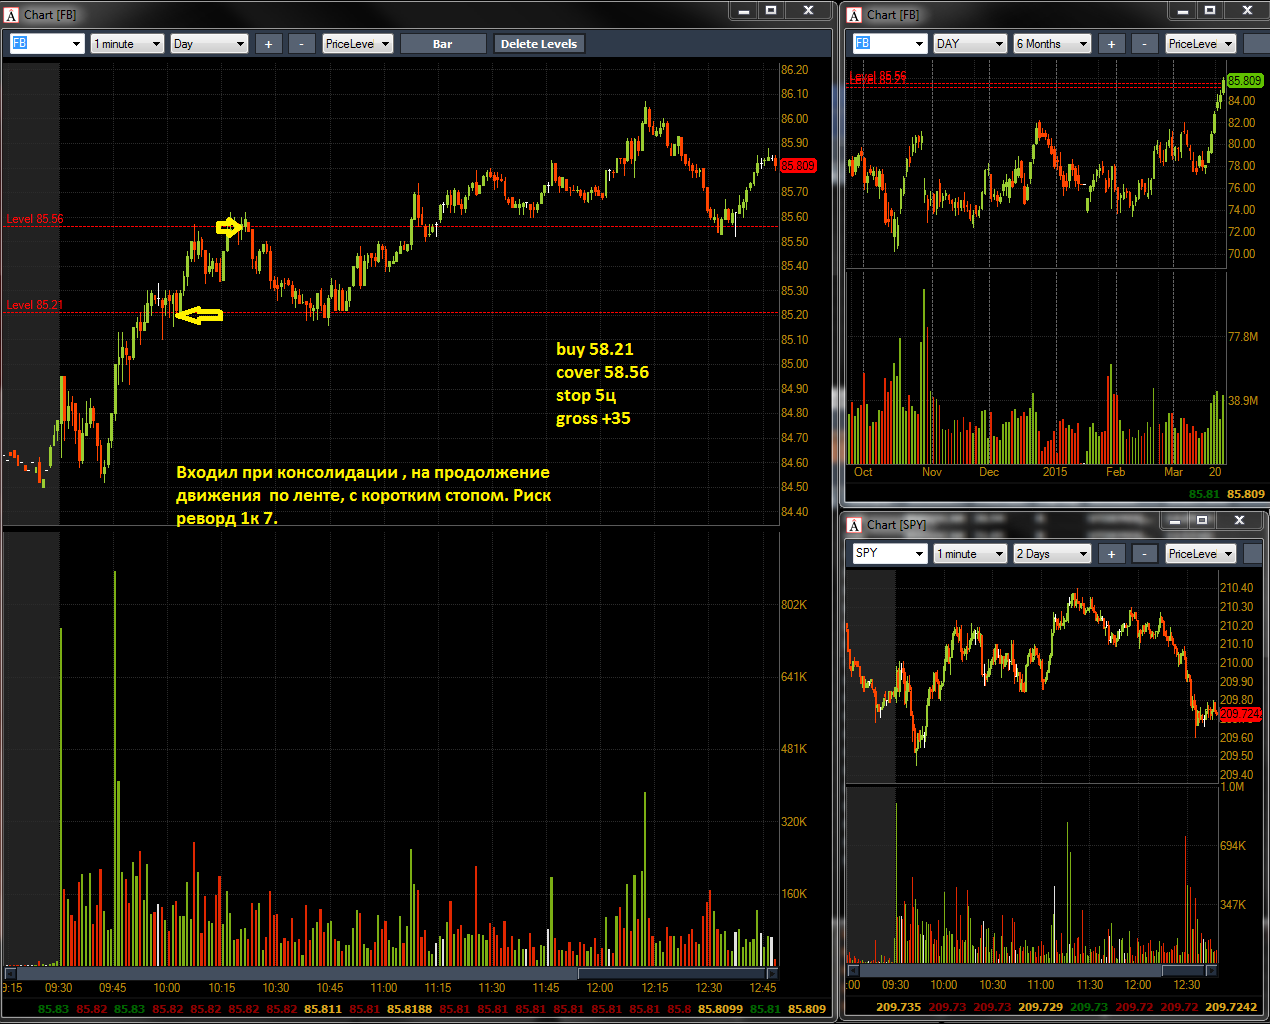
Task: Expand the Day range dropdown on FB minute chart
Action: [x=209, y=44]
